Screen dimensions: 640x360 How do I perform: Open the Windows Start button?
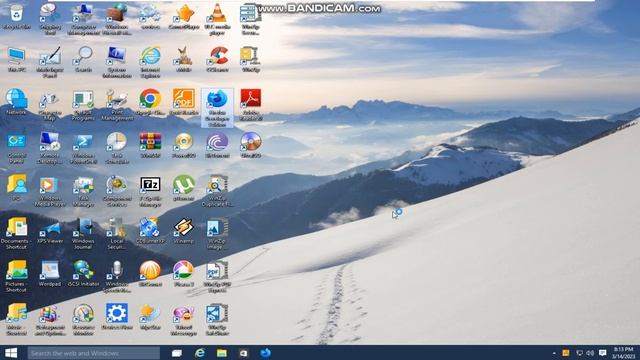coord(11,353)
